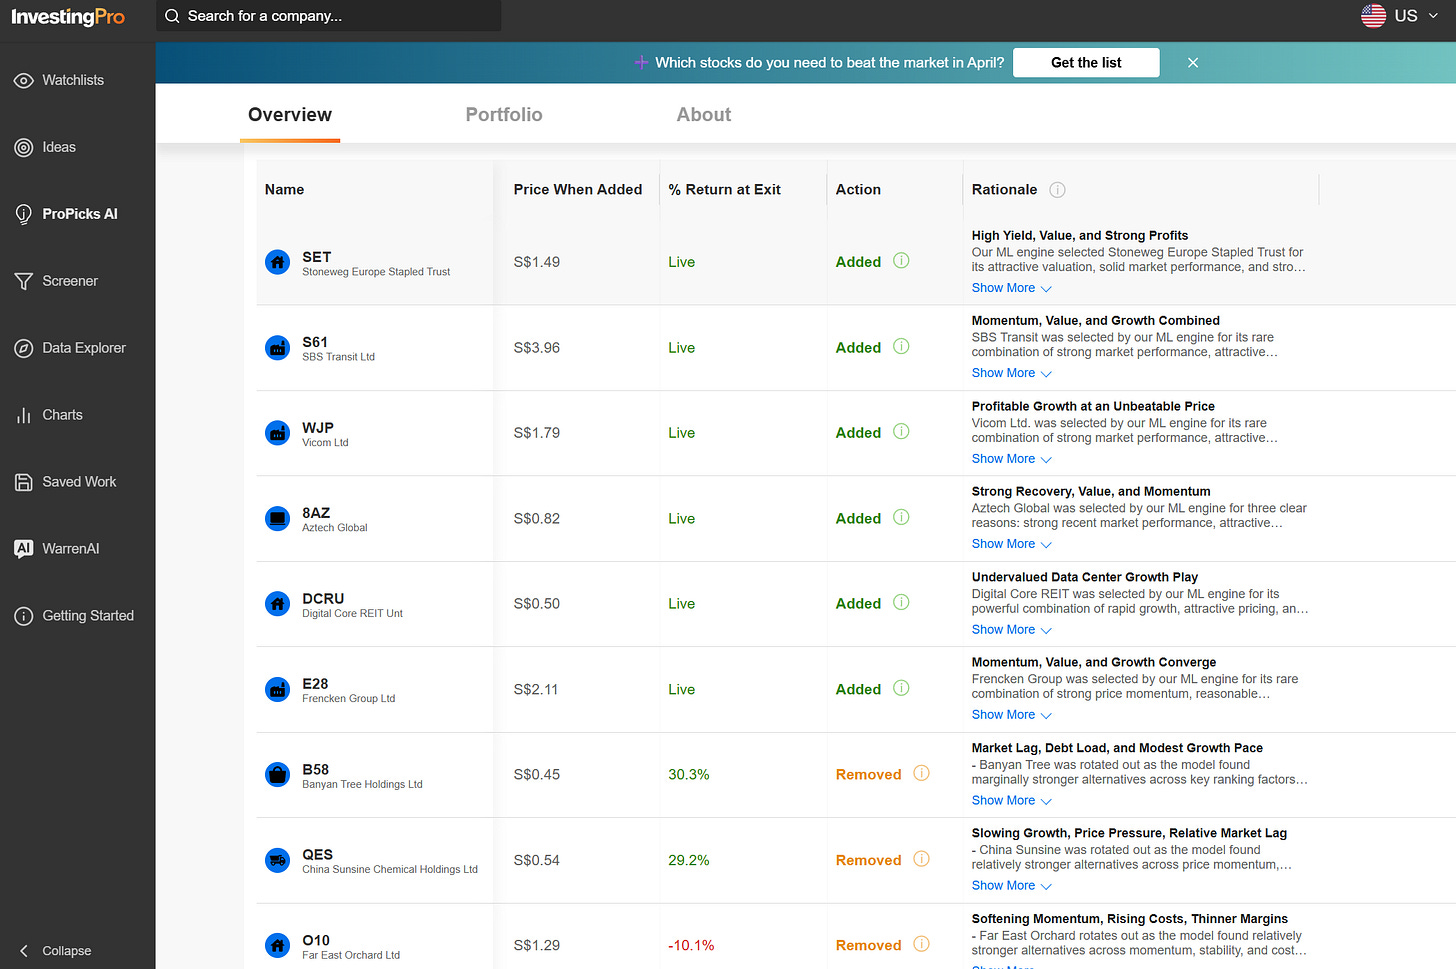Screen dimensions: 1456x969
Task: Click the S61 Added info icon
Action: pos(901,347)
